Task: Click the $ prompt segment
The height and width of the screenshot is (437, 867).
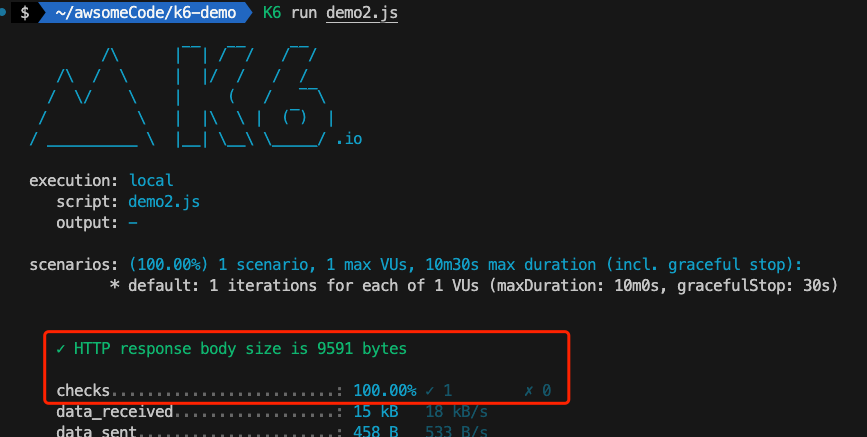Action: pos(25,12)
